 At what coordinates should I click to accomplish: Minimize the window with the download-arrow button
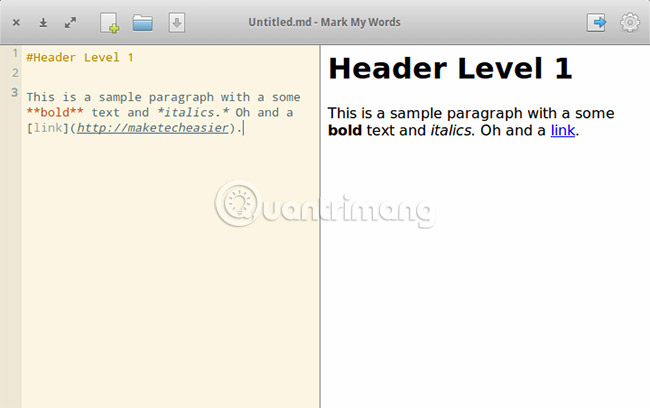(43, 22)
